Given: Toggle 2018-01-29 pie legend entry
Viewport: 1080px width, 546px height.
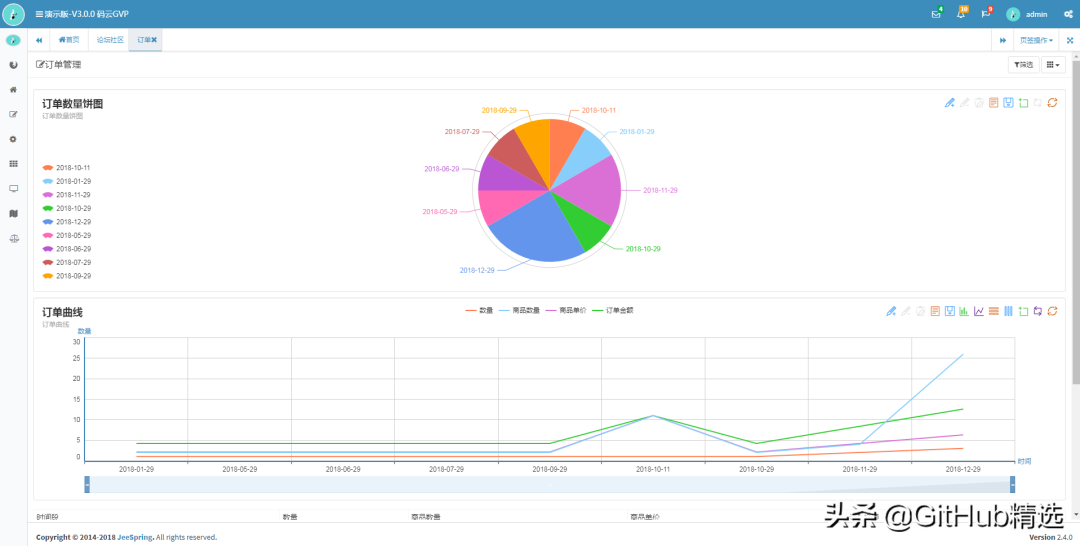Looking at the screenshot, I should coord(66,182).
